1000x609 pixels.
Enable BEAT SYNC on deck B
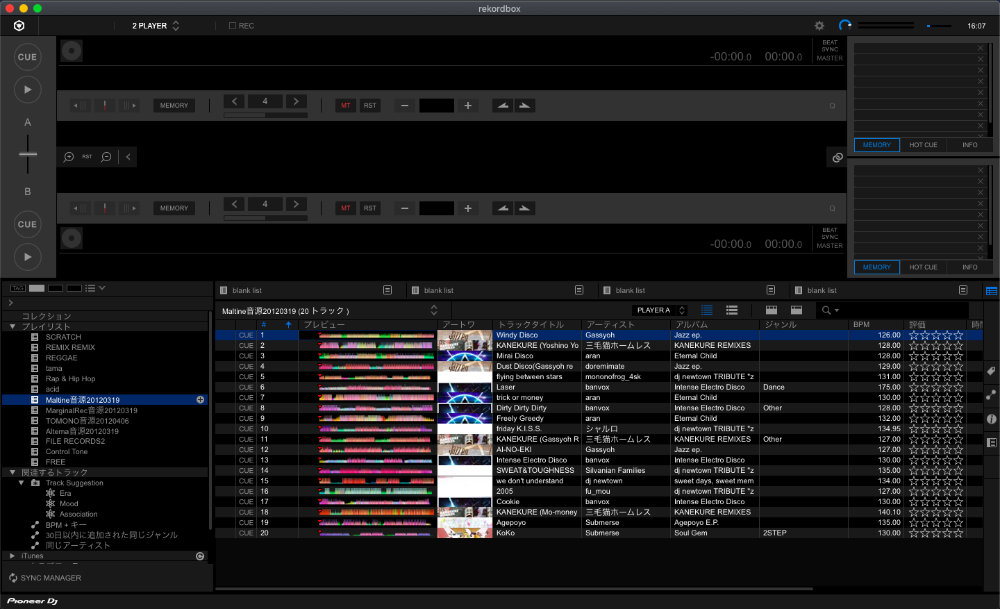click(830, 233)
